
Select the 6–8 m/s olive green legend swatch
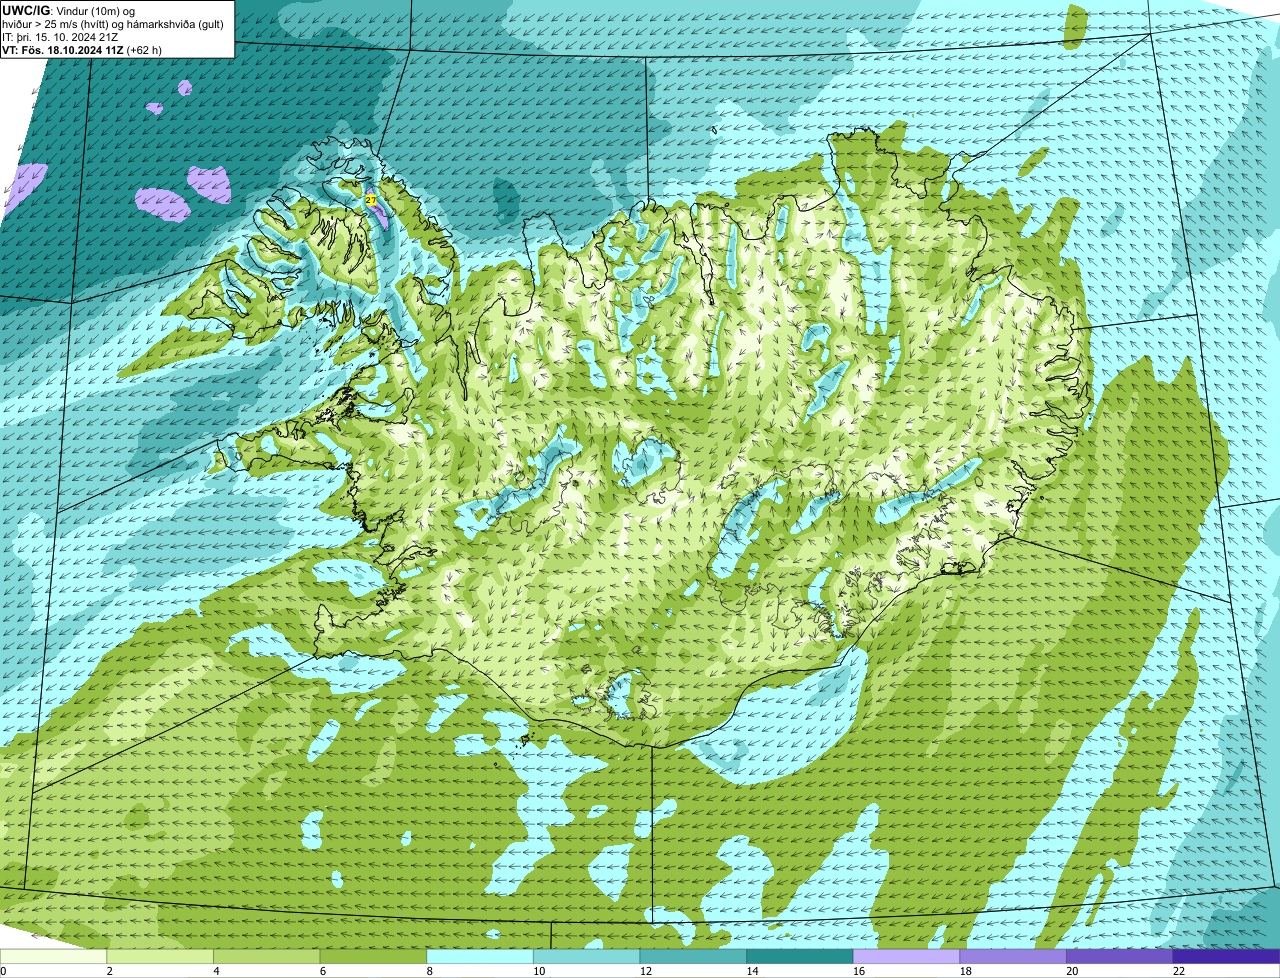point(373,957)
